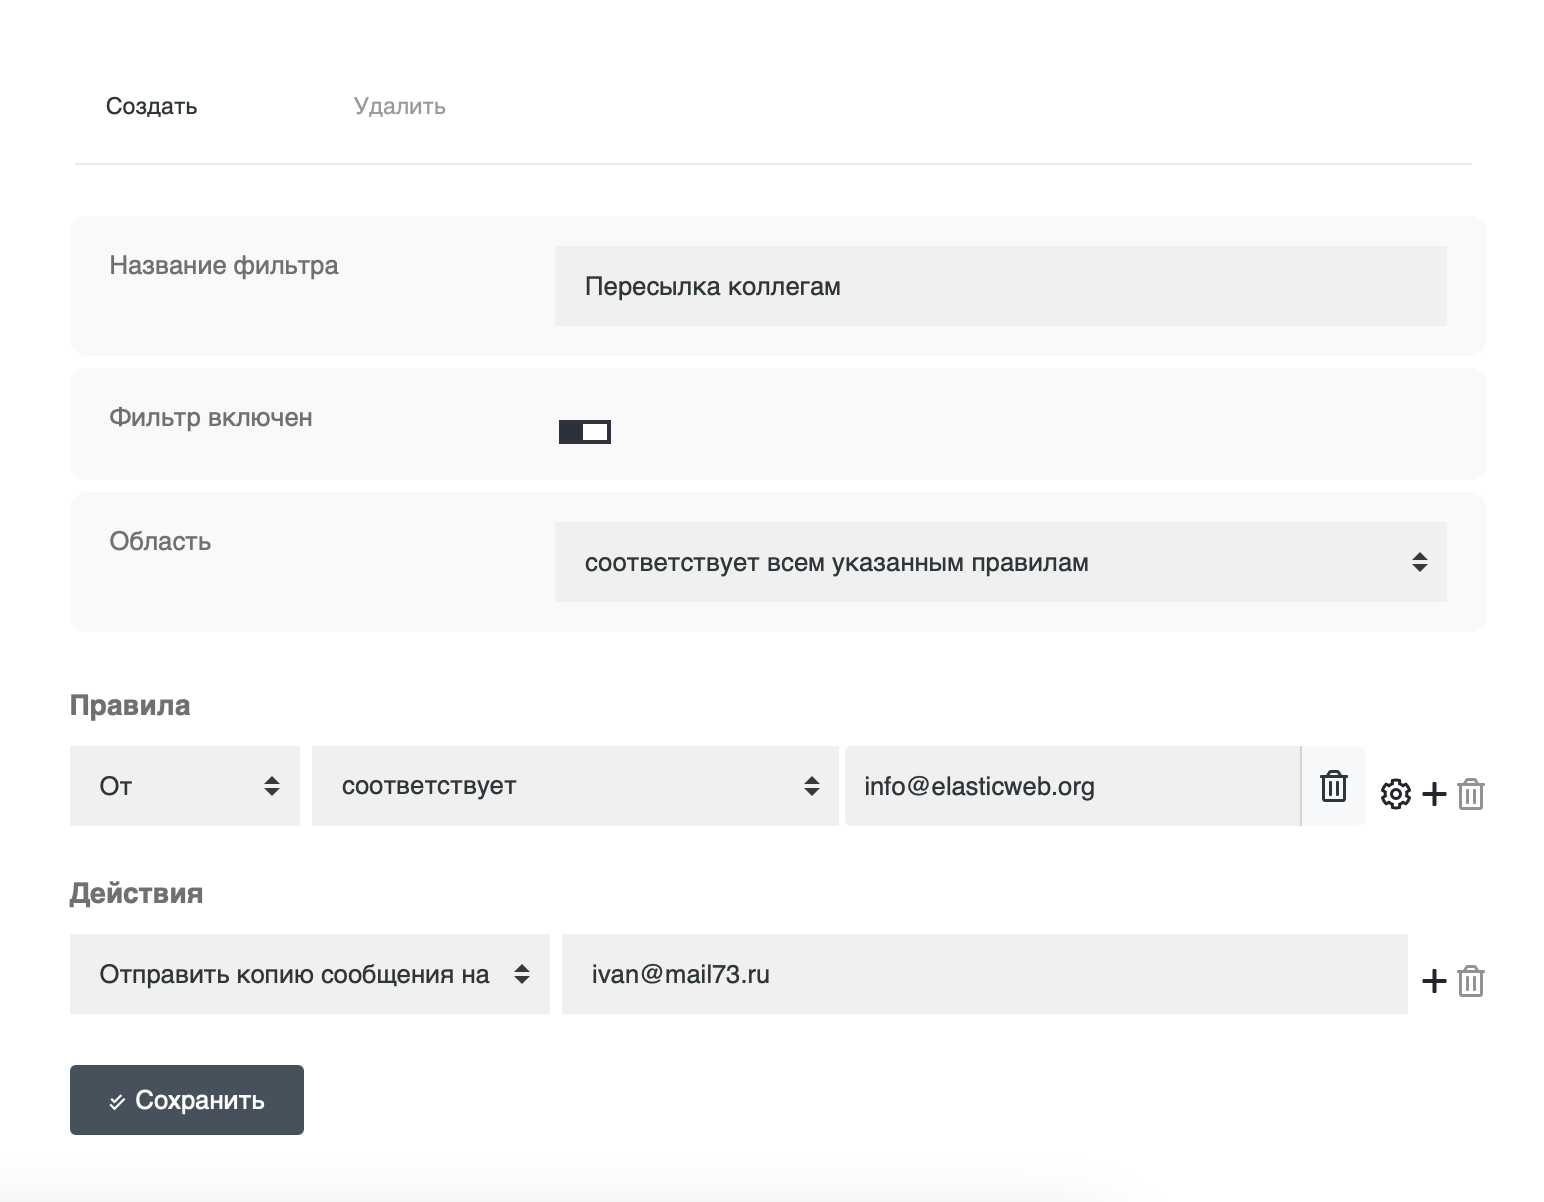The height and width of the screenshot is (1202, 1544).
Task: Toggle the 'Фильтр включен' switch
Action: (585, 432)
